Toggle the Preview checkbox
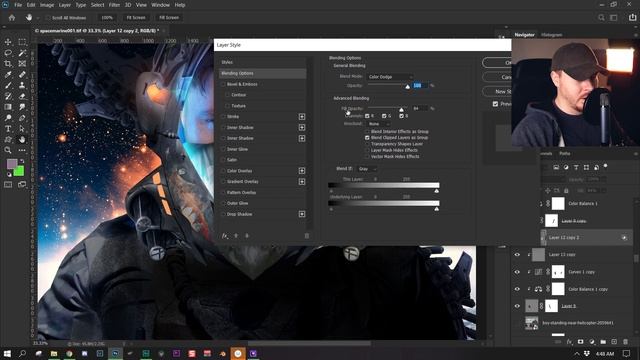The image size is (640, 360). [x=496, y=104]
